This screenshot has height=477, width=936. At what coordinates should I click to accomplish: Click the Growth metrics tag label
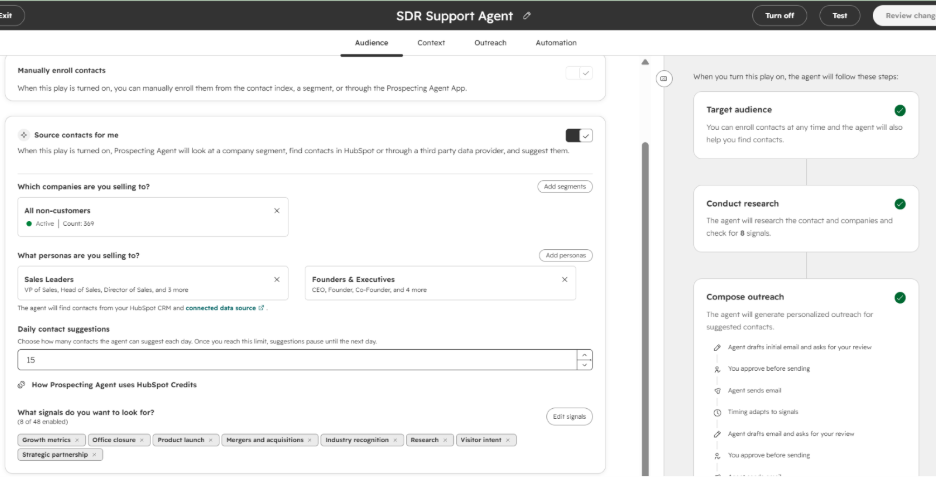(47, 440)
